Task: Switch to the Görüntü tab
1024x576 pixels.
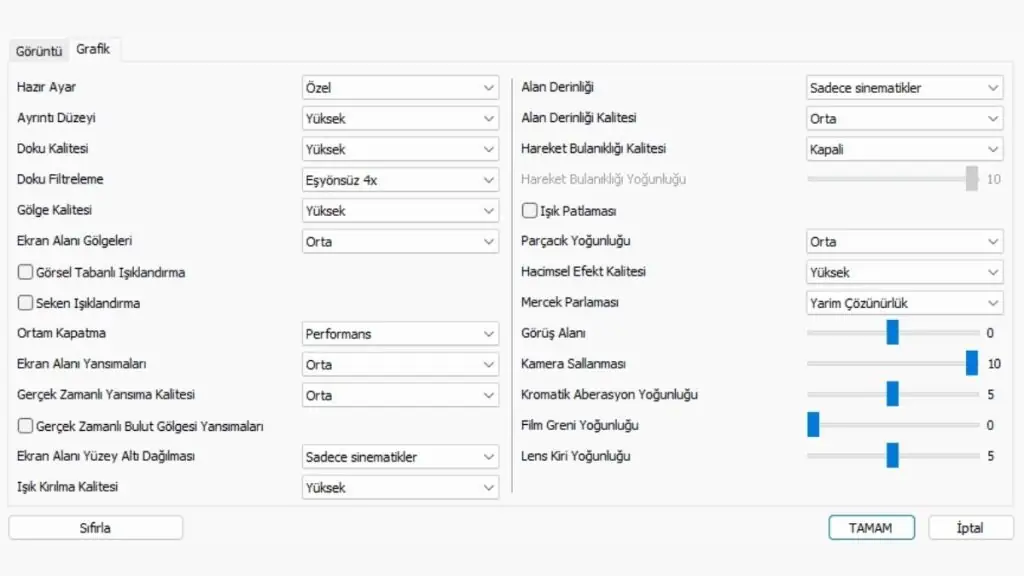Action: pos(39,50)
